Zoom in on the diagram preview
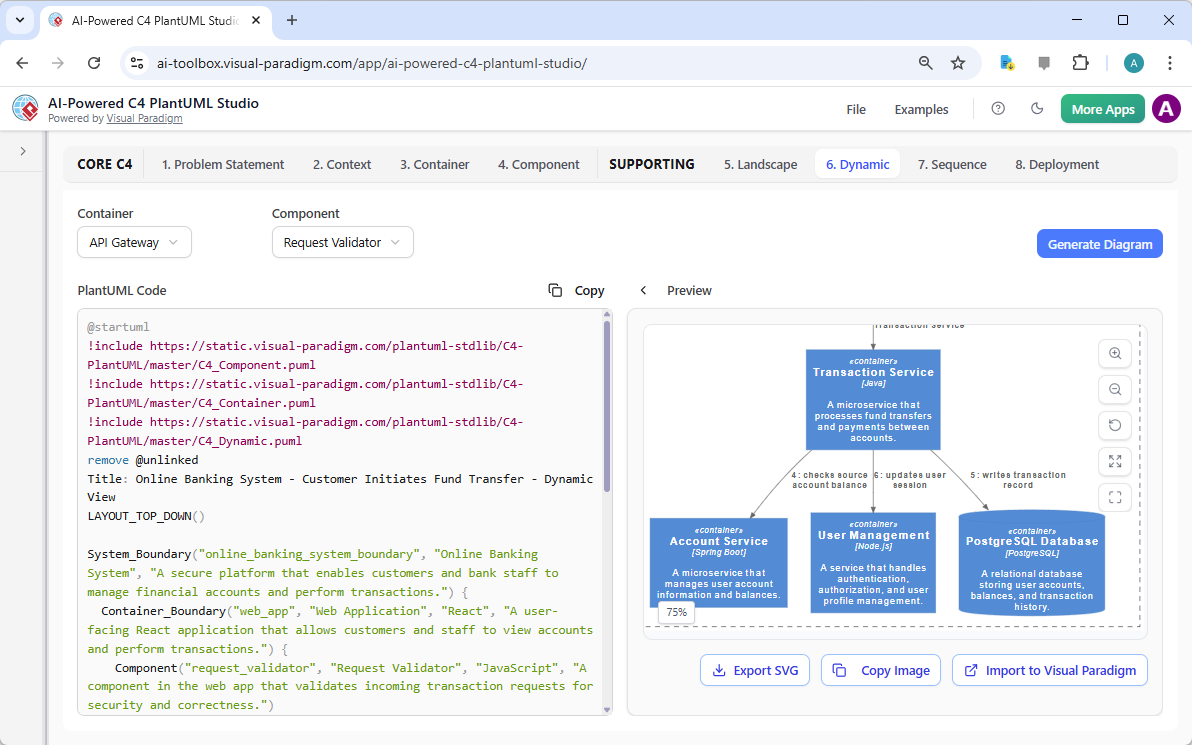The image size is (1192, 745). (1114, 353)
